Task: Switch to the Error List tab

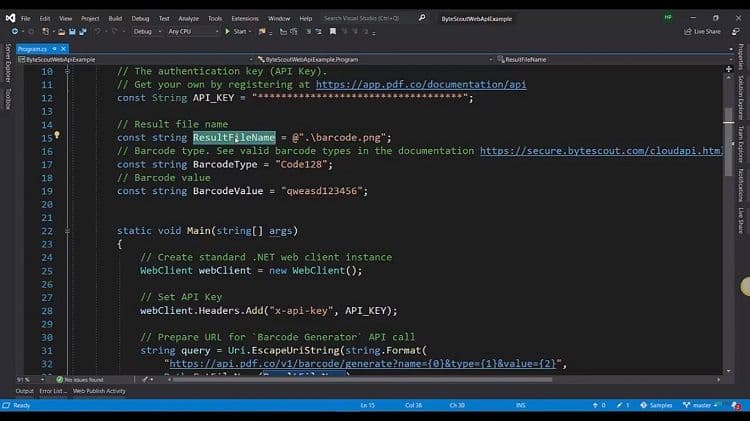Action: pos(51,391)
